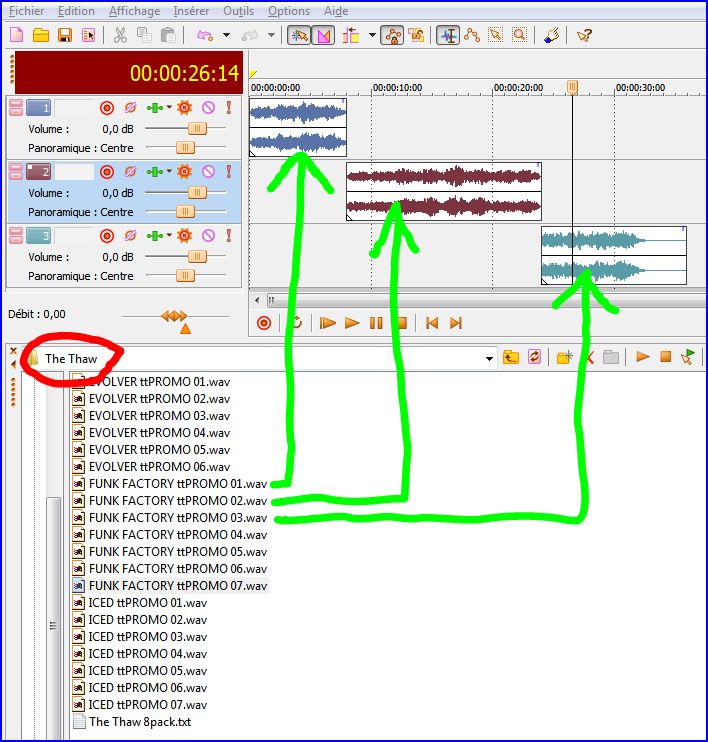Screen dimensions: 708x742
Task: Click the New project icon
Action: 17,35
